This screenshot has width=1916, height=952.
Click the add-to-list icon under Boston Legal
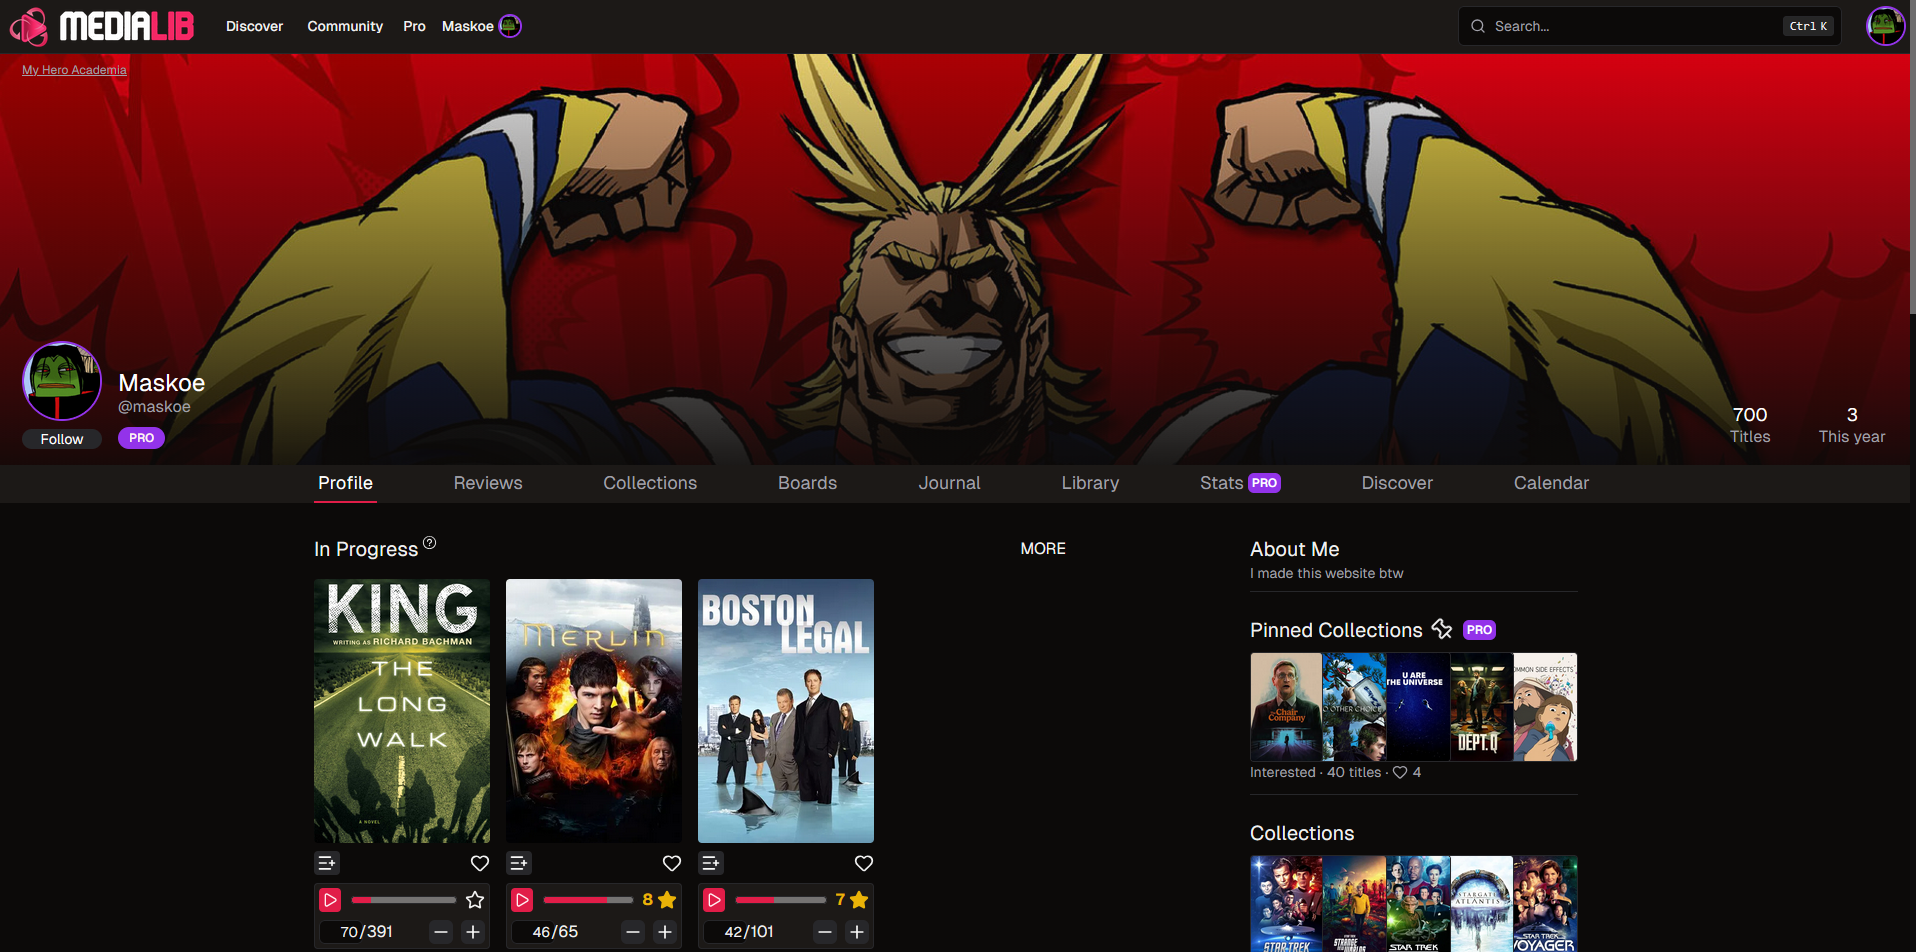(x=711, y=863)
